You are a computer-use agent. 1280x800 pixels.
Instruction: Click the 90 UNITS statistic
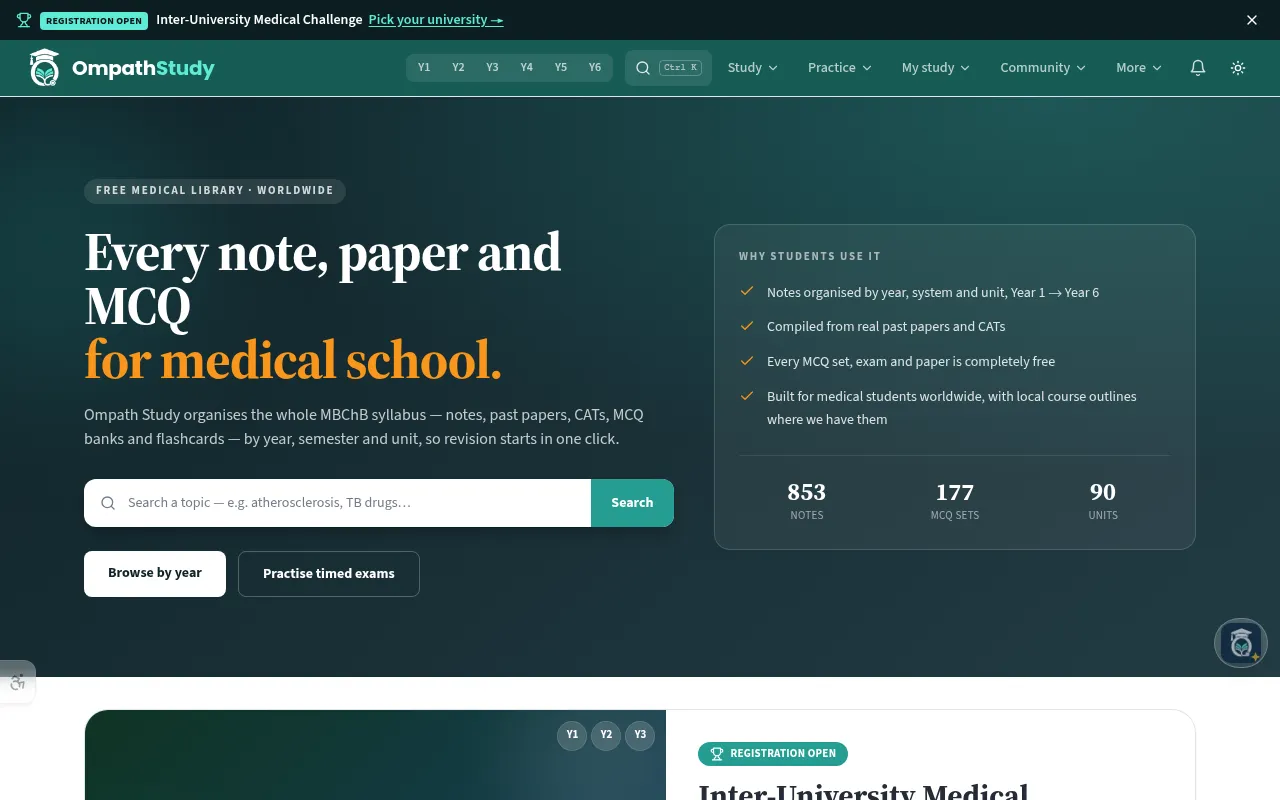[1103, 501]
